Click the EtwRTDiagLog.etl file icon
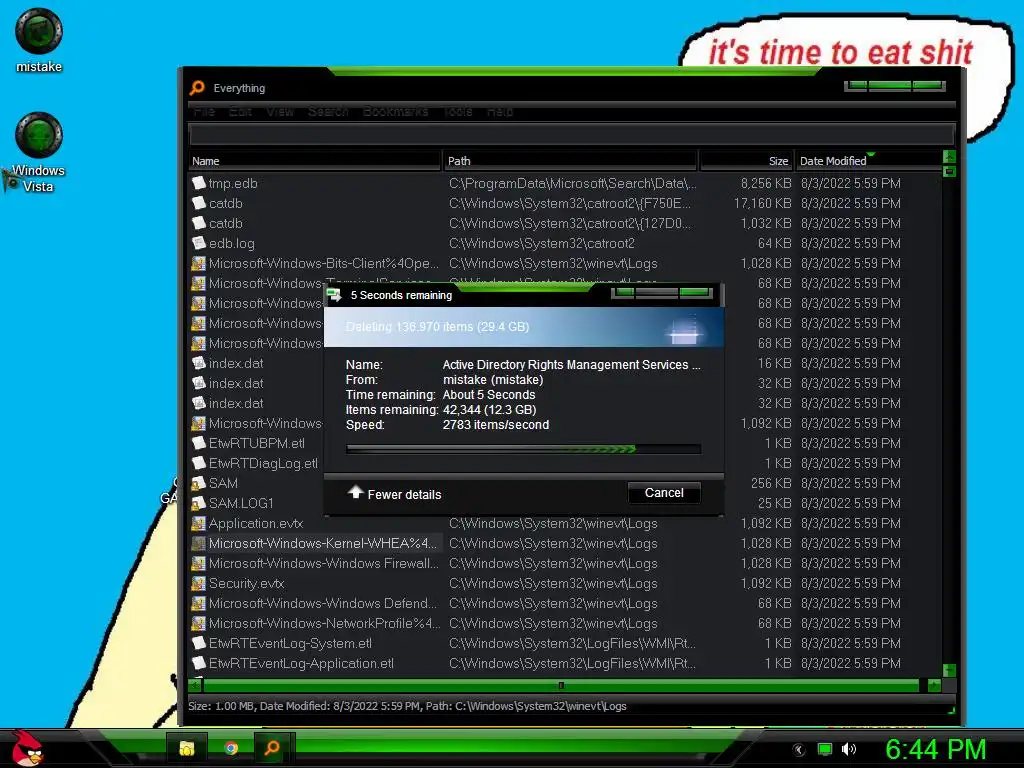Image resolution: width=1024 pixels, height=768 pixels. click(199, 463)
